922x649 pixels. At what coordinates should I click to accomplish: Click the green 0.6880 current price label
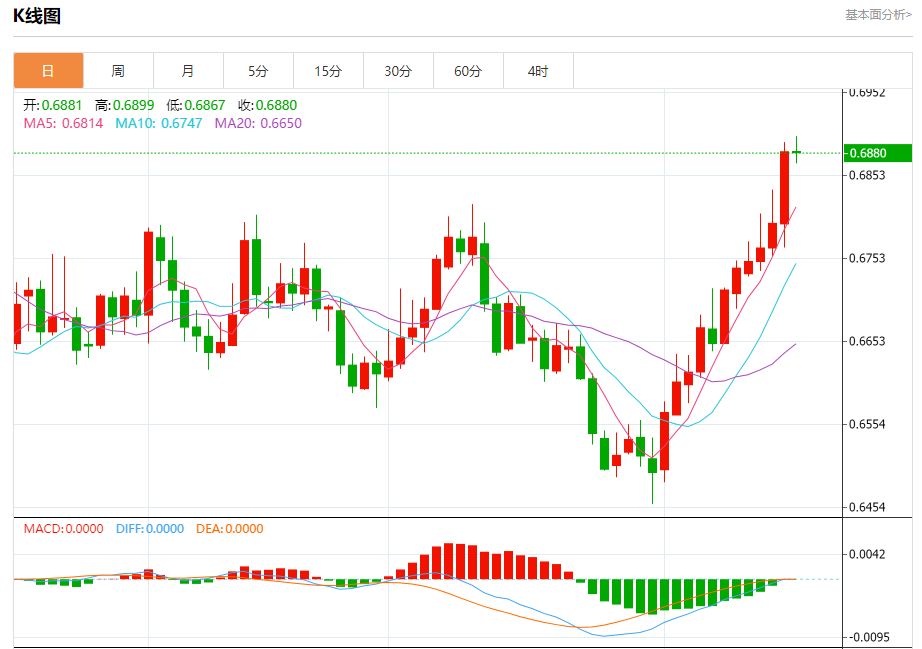pyautogui.click(x=877, y=153)
